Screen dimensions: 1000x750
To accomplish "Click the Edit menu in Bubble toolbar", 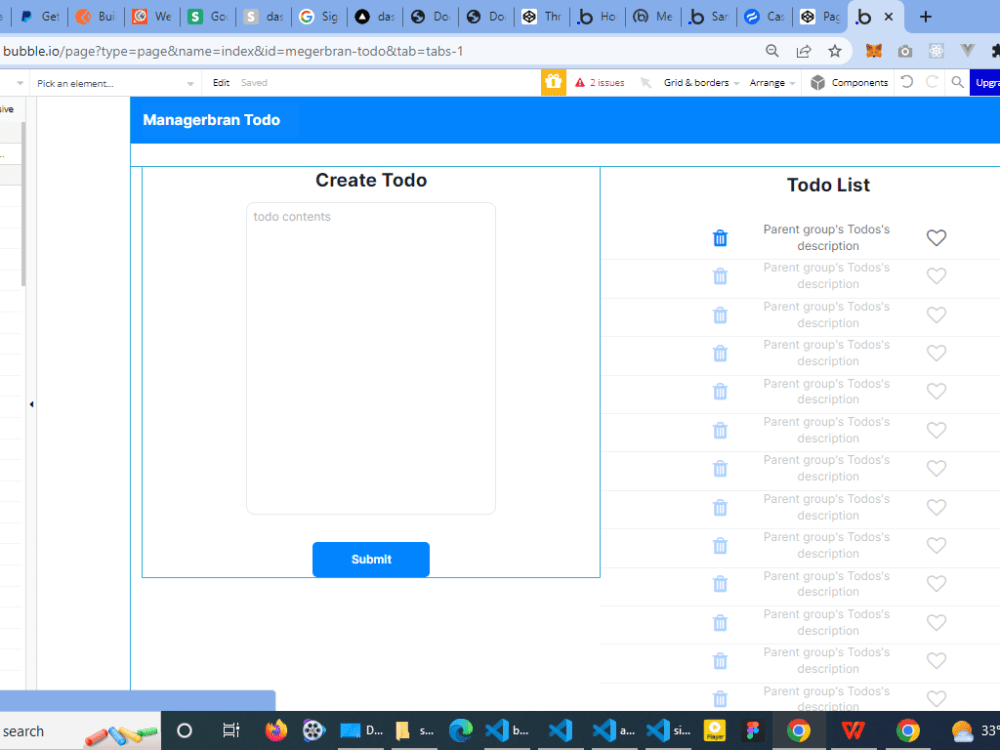I will (221, 83).
